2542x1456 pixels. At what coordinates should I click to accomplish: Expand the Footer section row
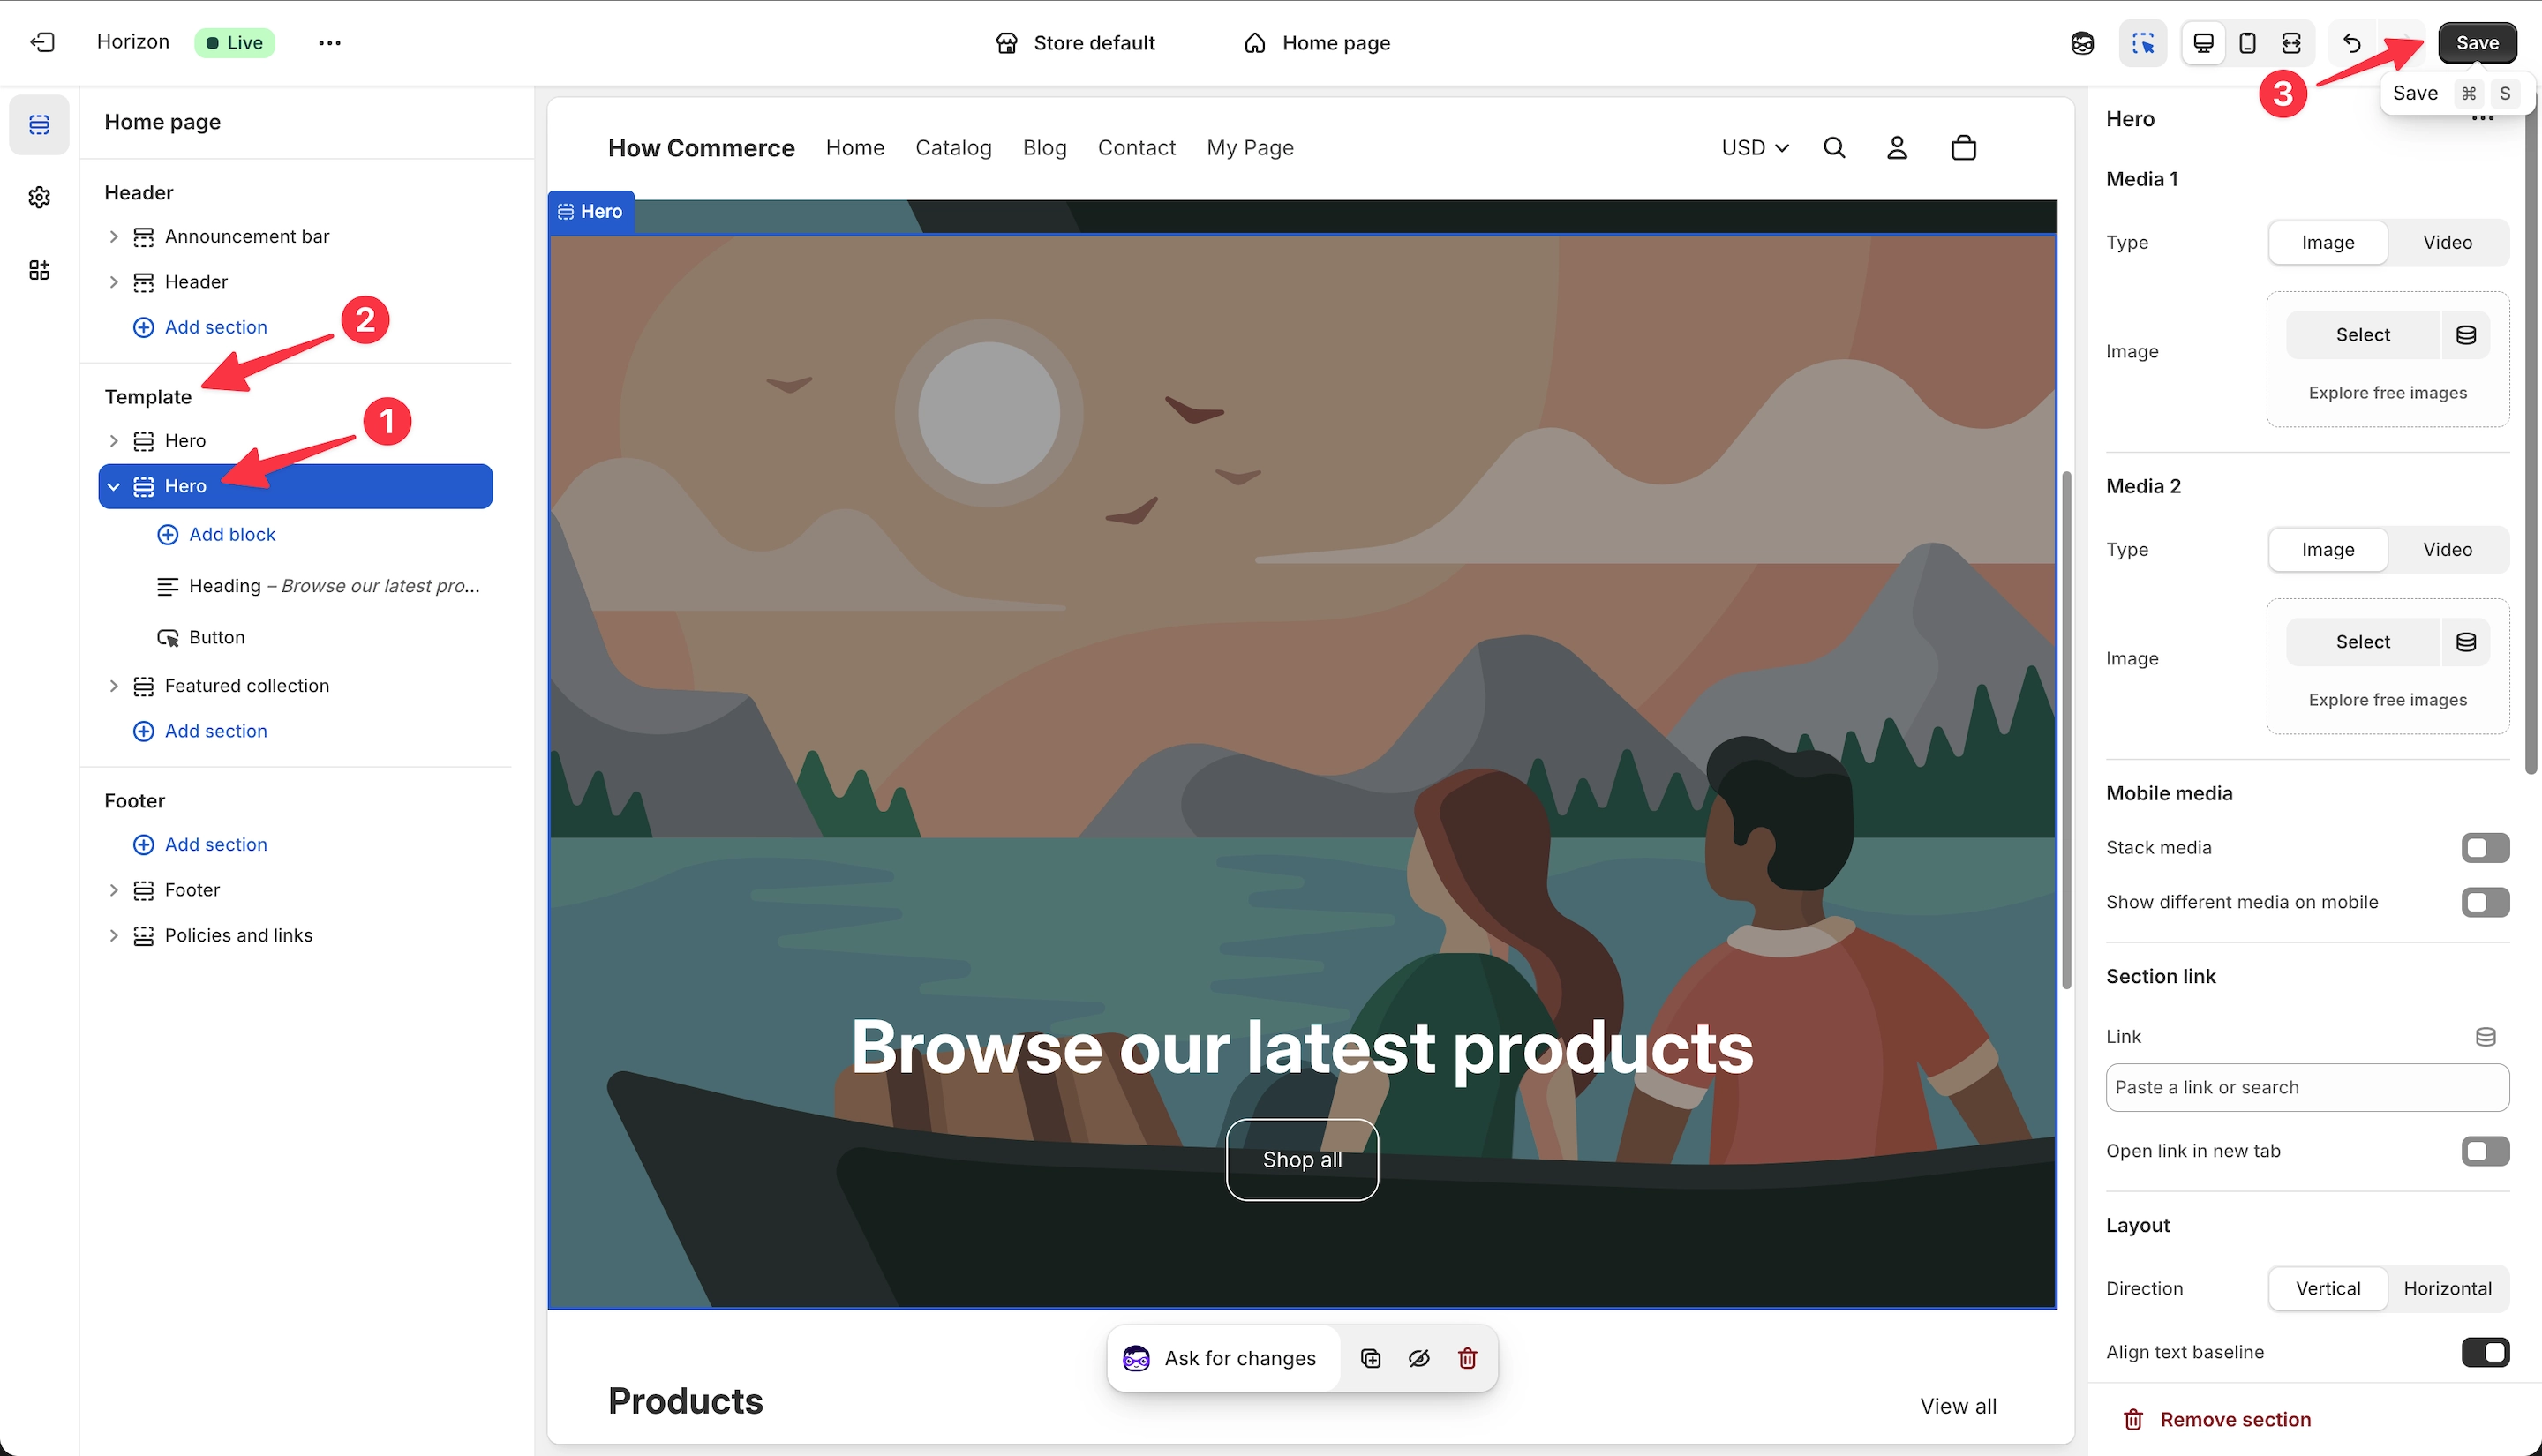tap(113, 890)
